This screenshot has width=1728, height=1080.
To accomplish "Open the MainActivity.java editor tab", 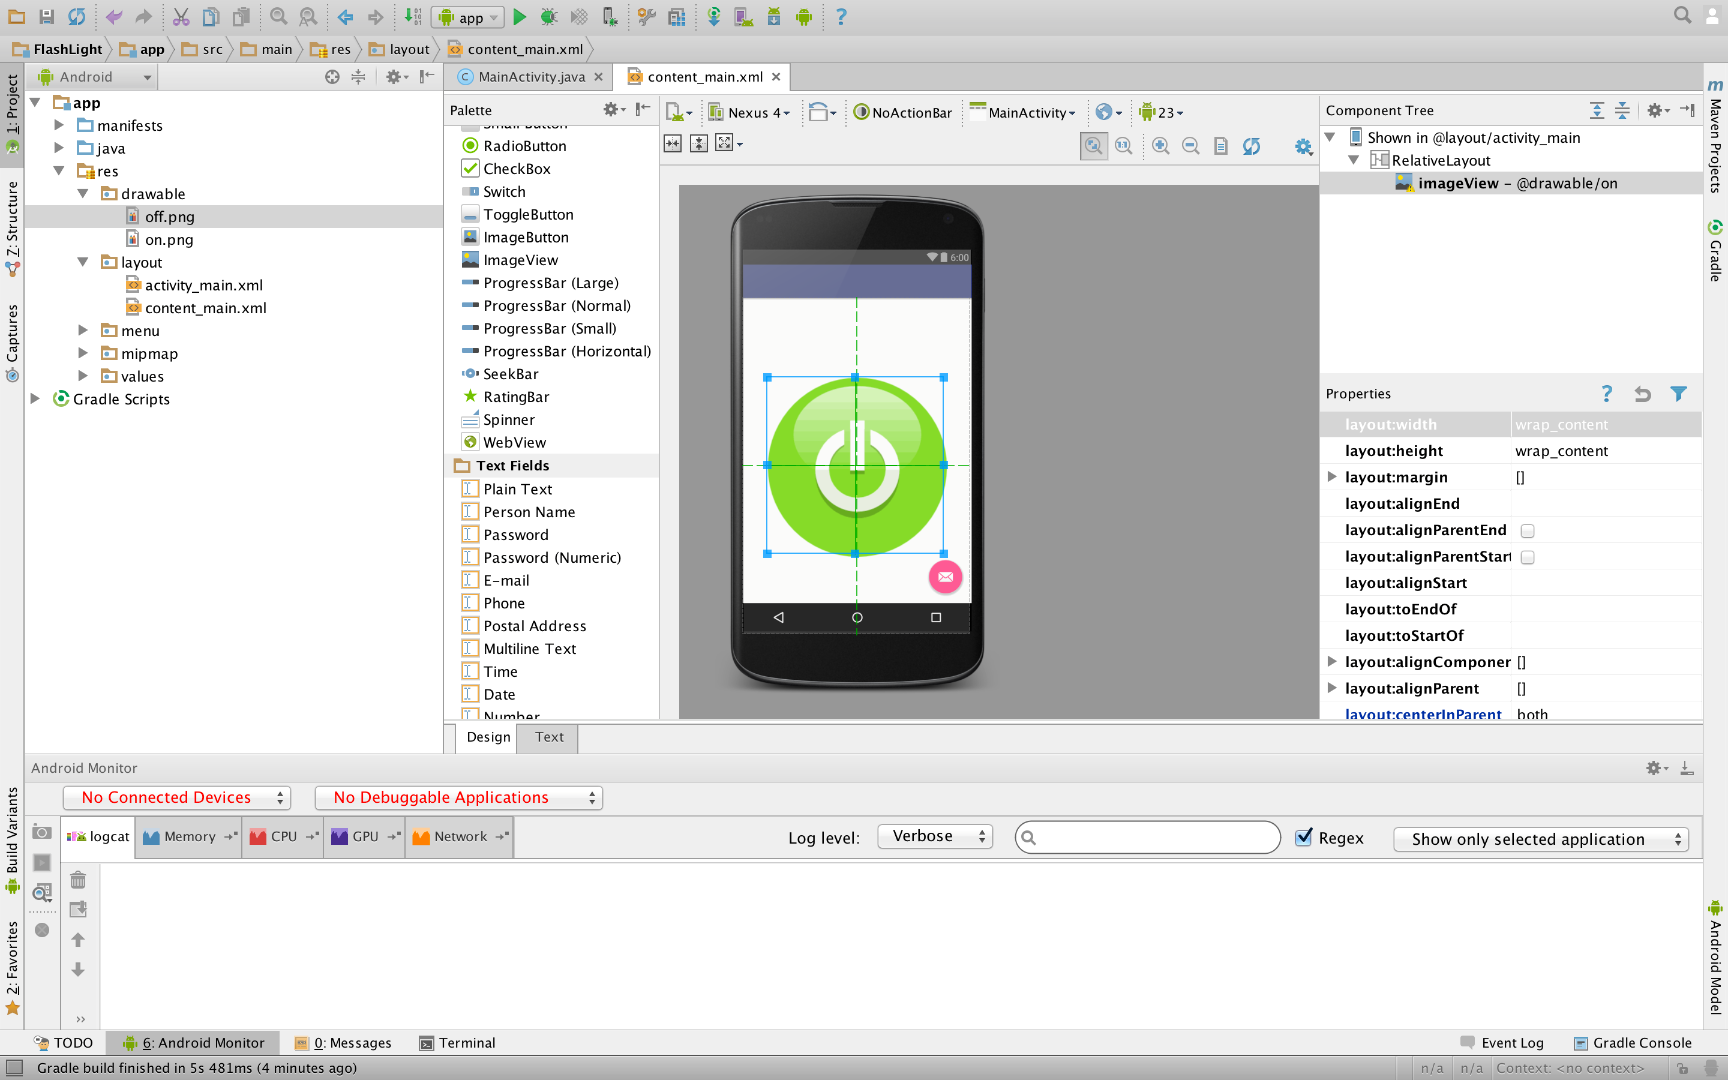I will point(528,76).
